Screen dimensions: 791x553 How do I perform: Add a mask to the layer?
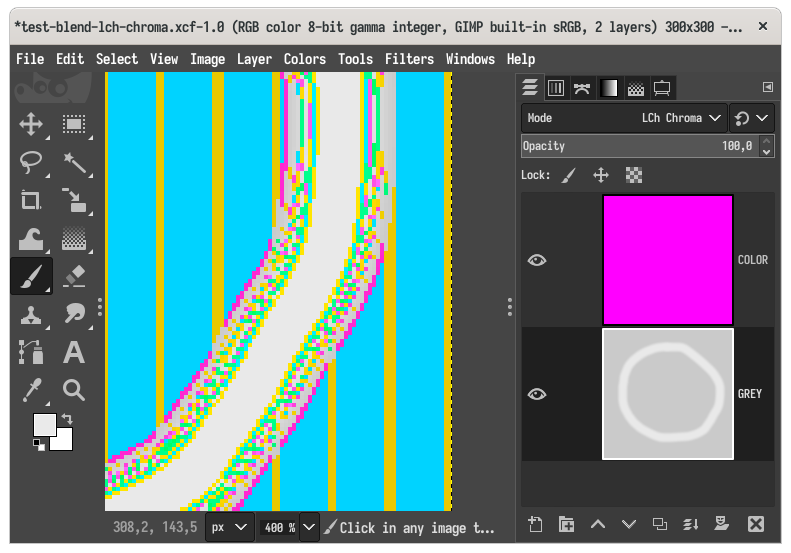click(722, 524)
